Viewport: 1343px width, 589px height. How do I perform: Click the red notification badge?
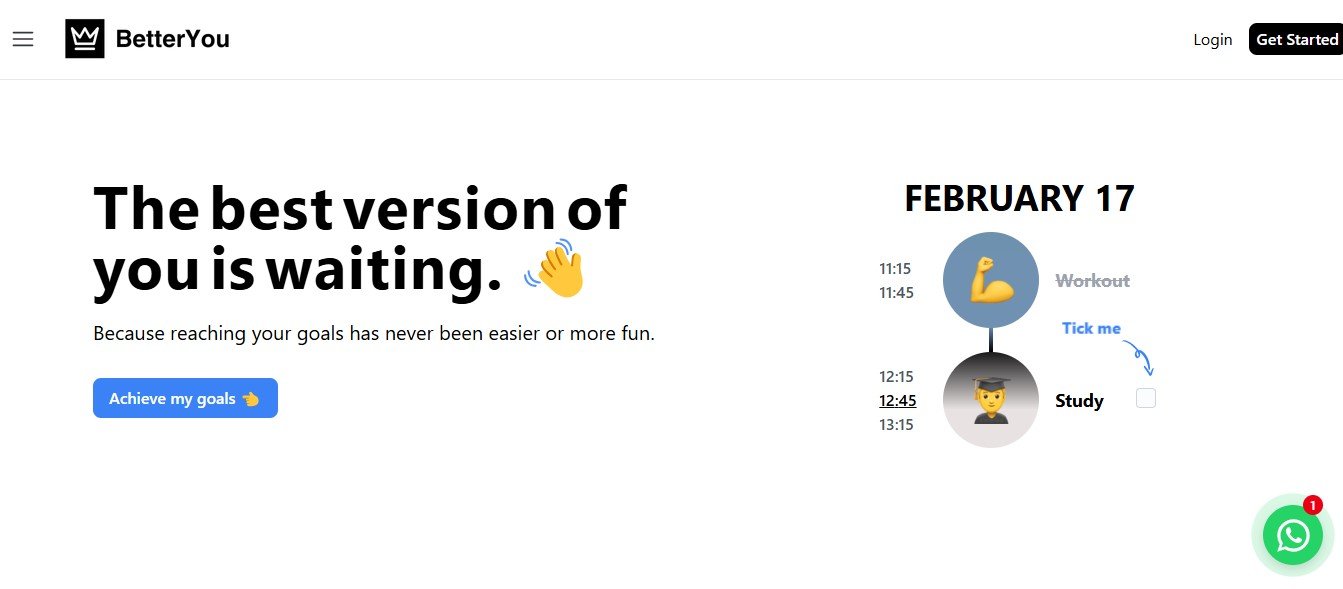coord(1312,505)
